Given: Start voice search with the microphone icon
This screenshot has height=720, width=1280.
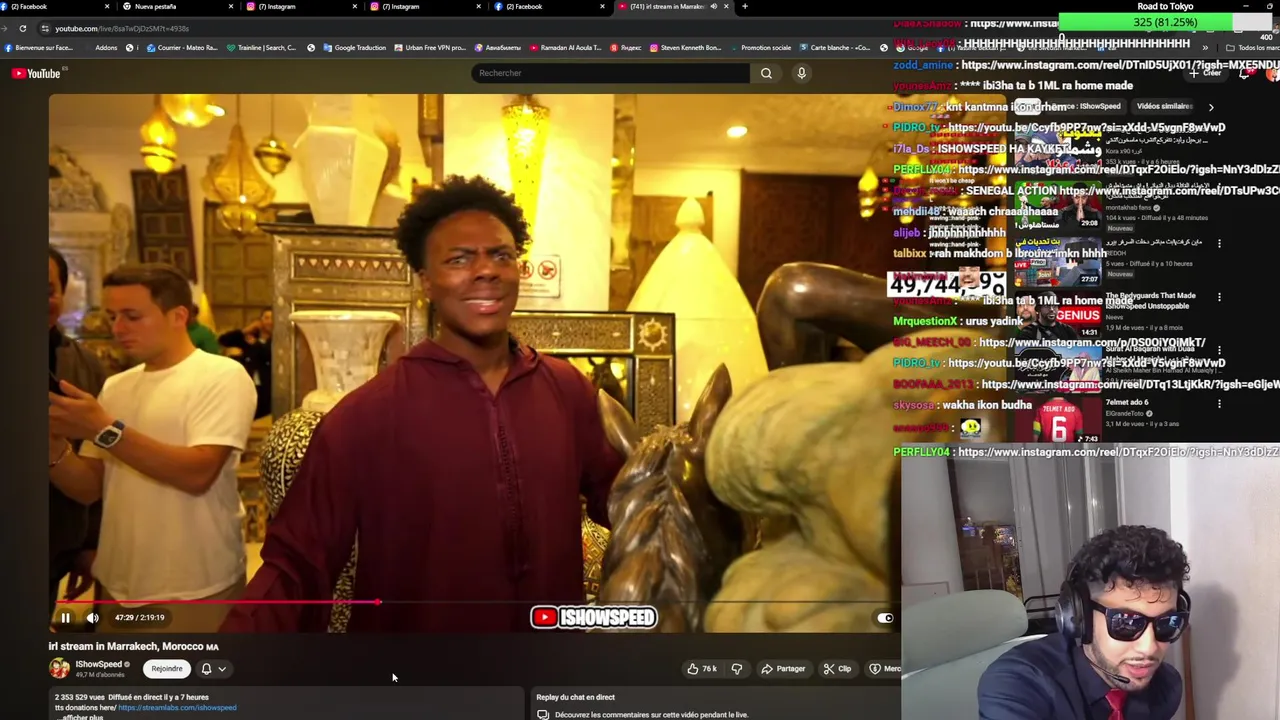Looking at the screenshot, I should tap(801, 73).
